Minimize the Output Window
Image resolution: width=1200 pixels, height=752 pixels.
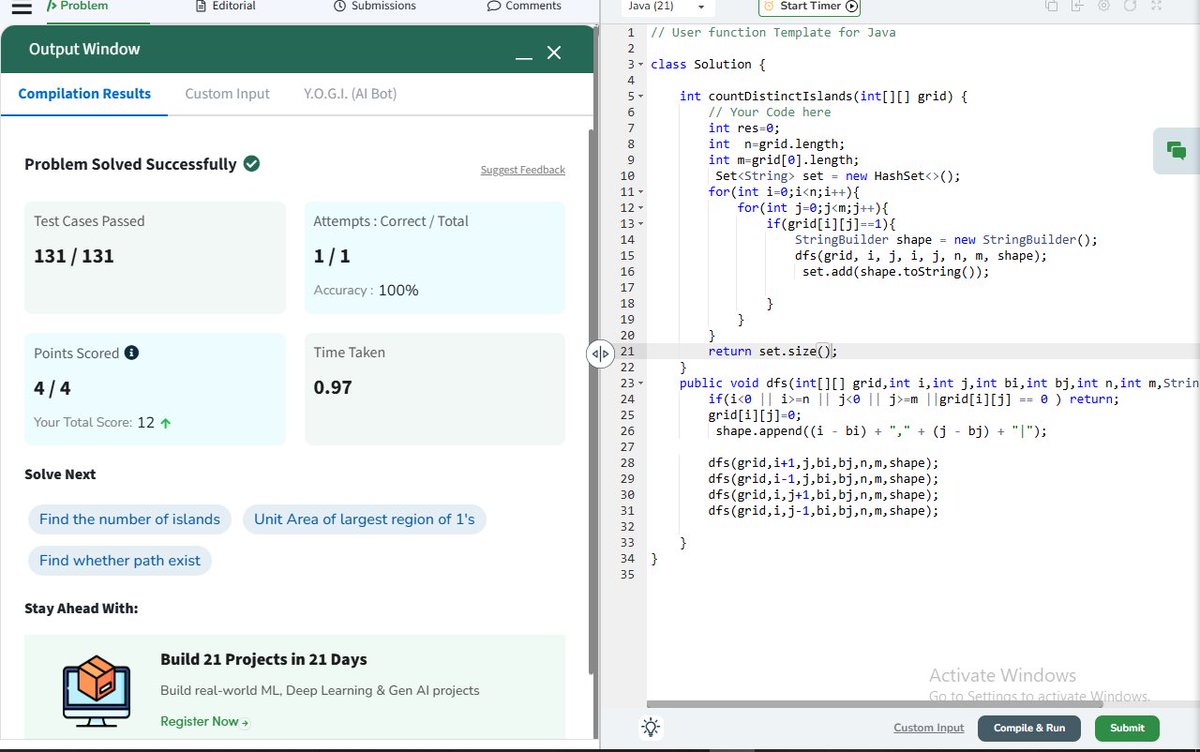point(524,56)
